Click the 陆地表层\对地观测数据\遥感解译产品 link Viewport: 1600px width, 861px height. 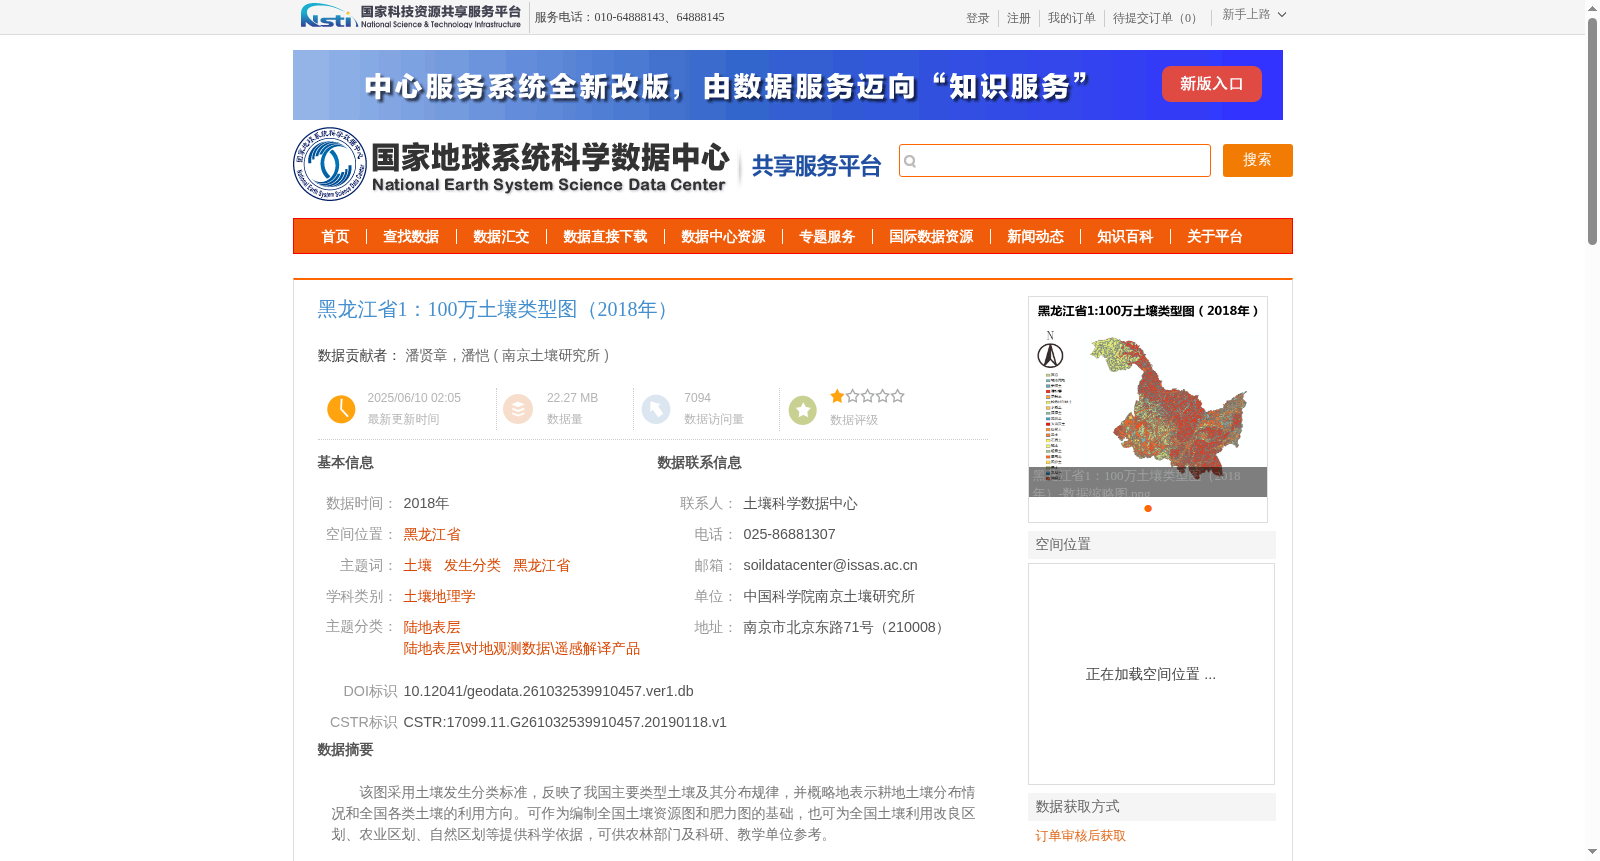click(522, 649)
